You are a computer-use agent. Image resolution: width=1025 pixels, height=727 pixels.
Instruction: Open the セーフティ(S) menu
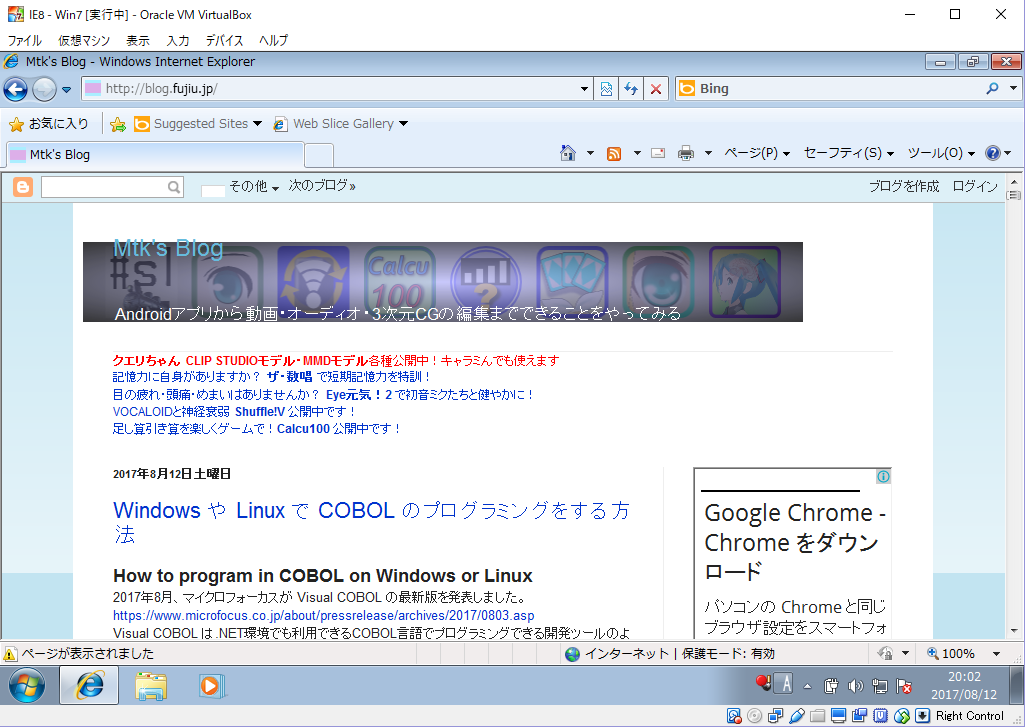pos(849,153)
